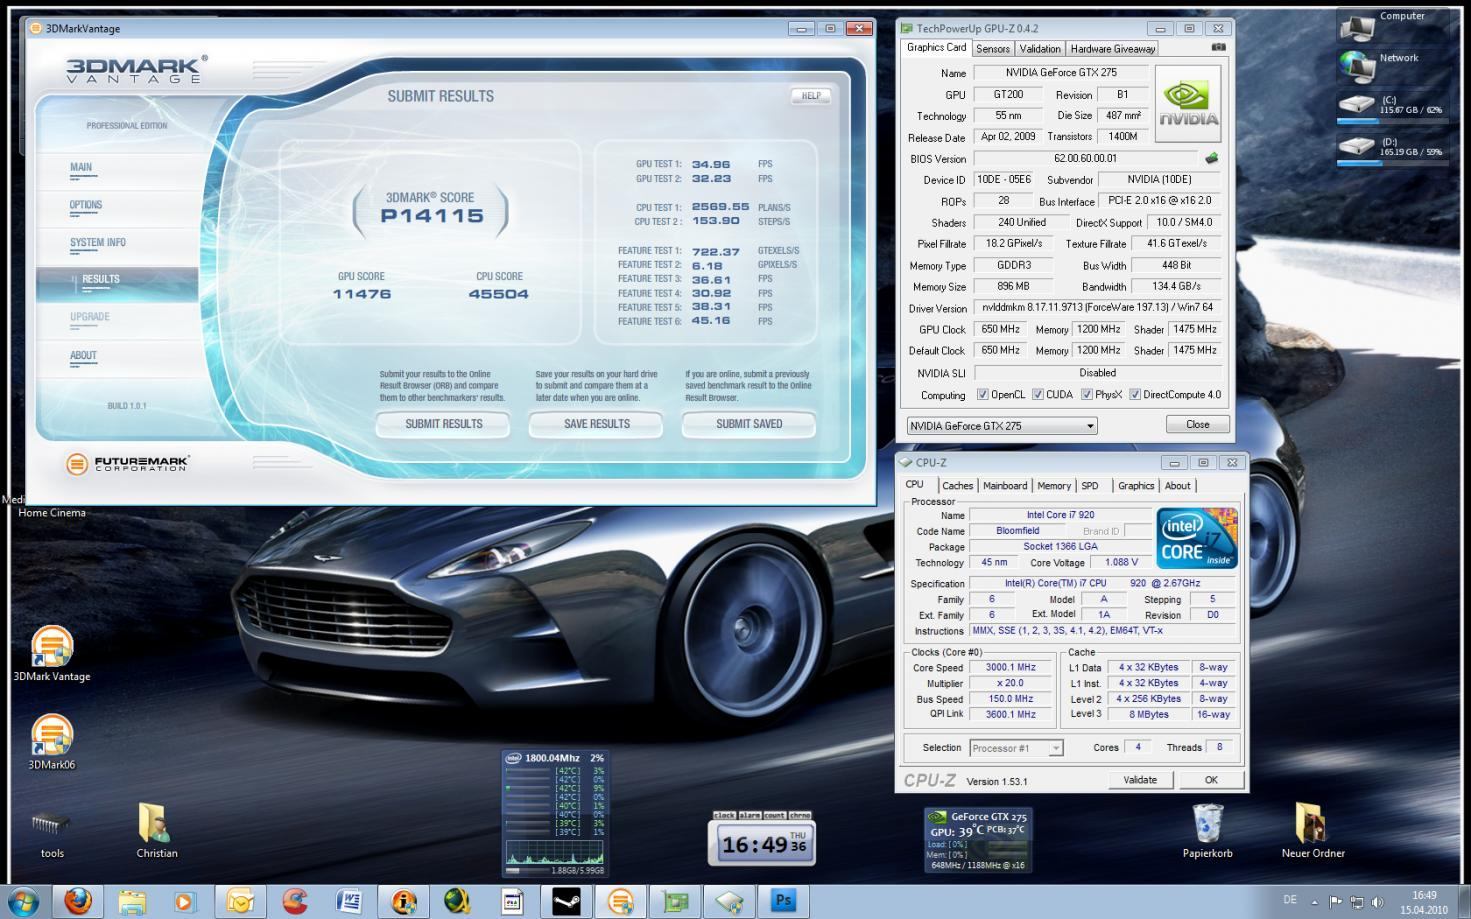Click the taskbar clock showing 15.04.2010

[1424, 902]
